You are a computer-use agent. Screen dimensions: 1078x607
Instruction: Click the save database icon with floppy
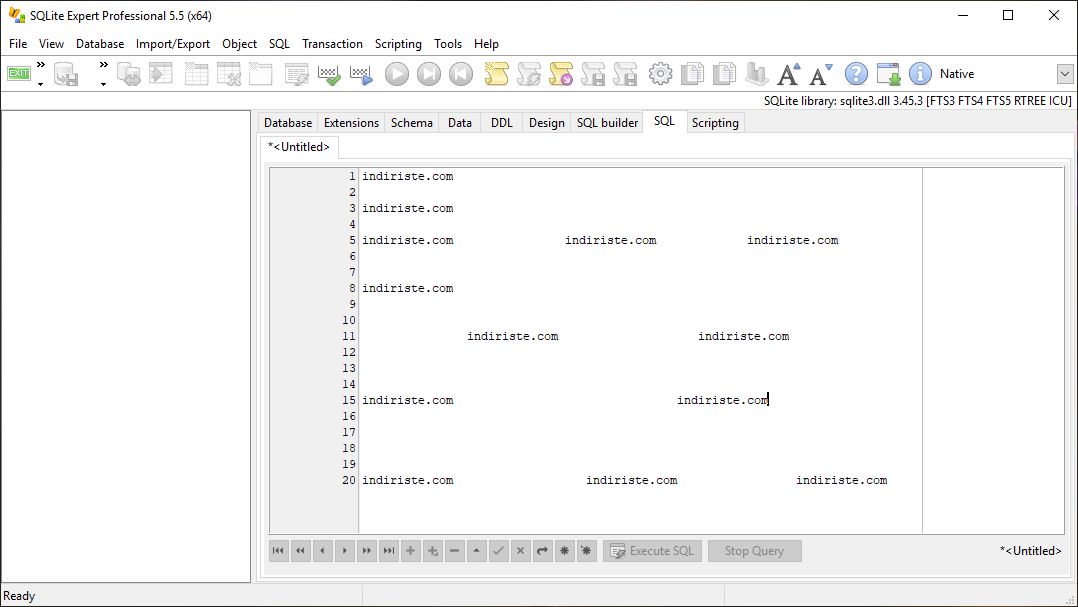pyautogui.click(x=66, y=74)
